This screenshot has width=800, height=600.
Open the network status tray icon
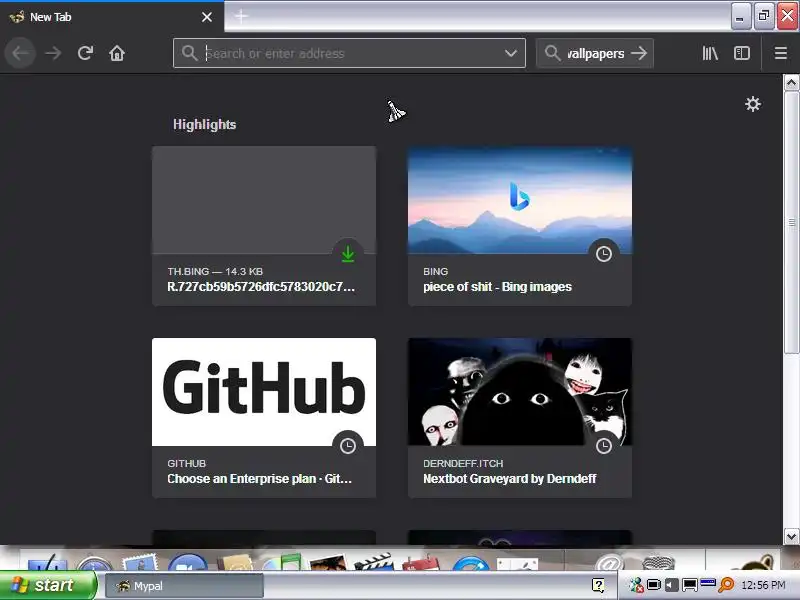[636, 585]
